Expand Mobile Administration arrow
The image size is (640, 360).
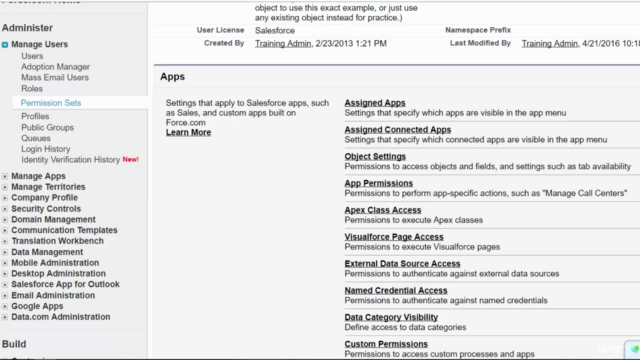point(5,263)
